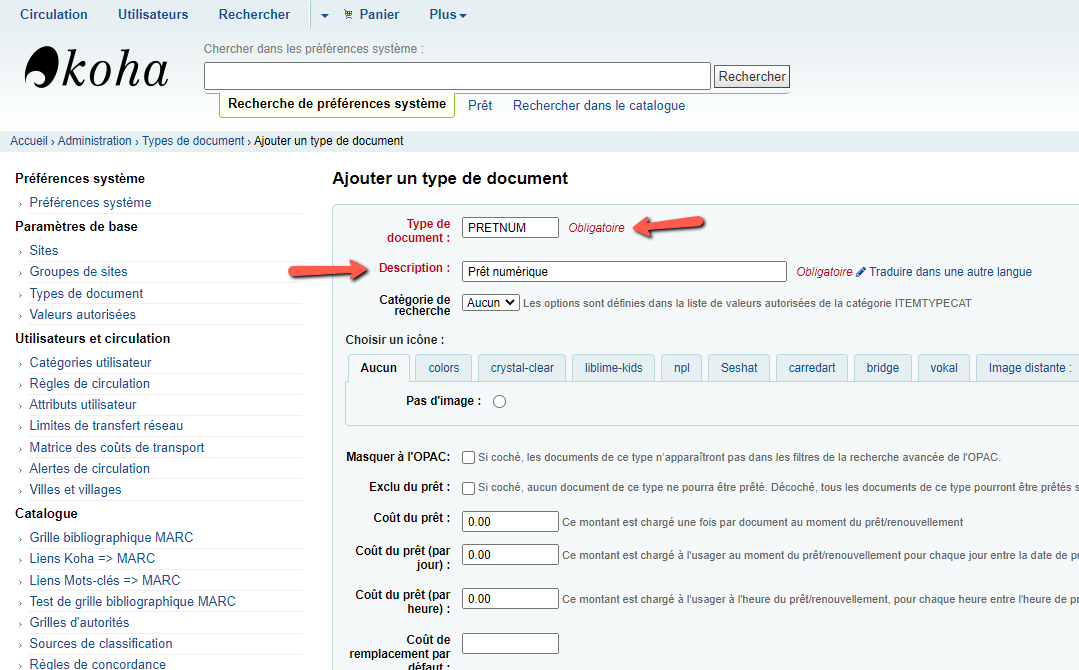
Task: Click into the system preferences search field
Action: 457,76
